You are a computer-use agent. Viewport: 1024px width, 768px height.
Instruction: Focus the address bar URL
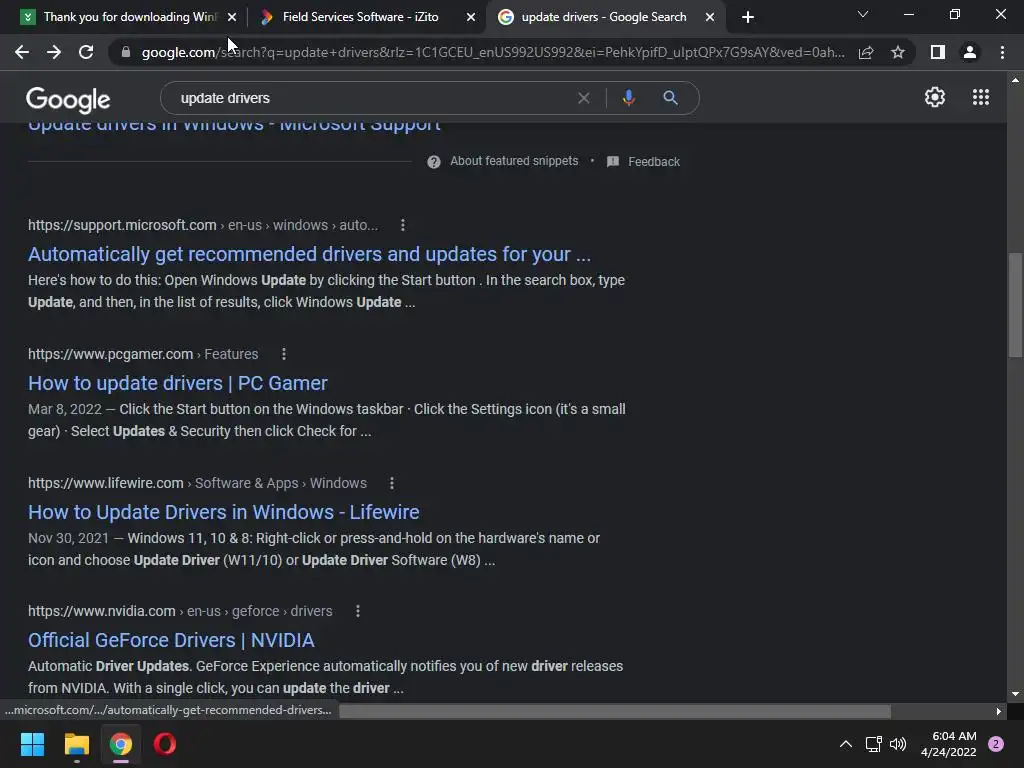coord(492,52)
